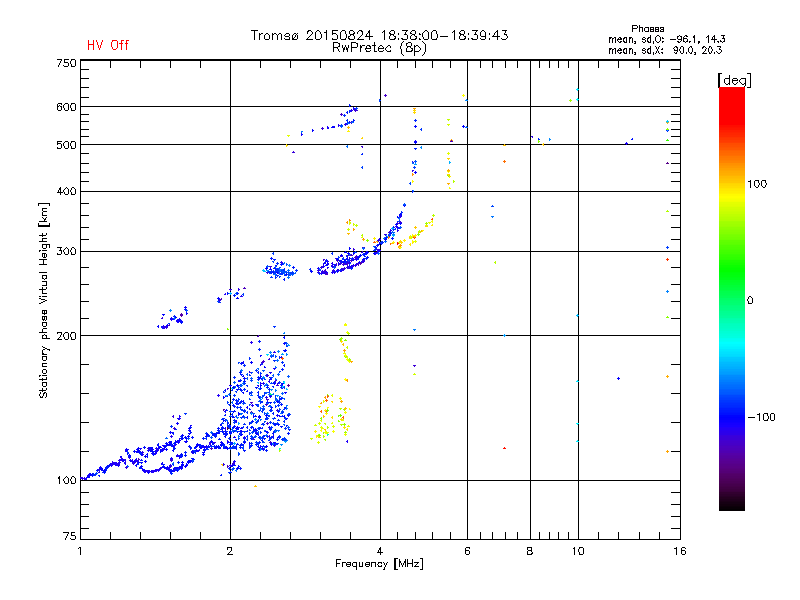
Task: Click x-axis tick label '8'
Action: [x=530, y=551]
